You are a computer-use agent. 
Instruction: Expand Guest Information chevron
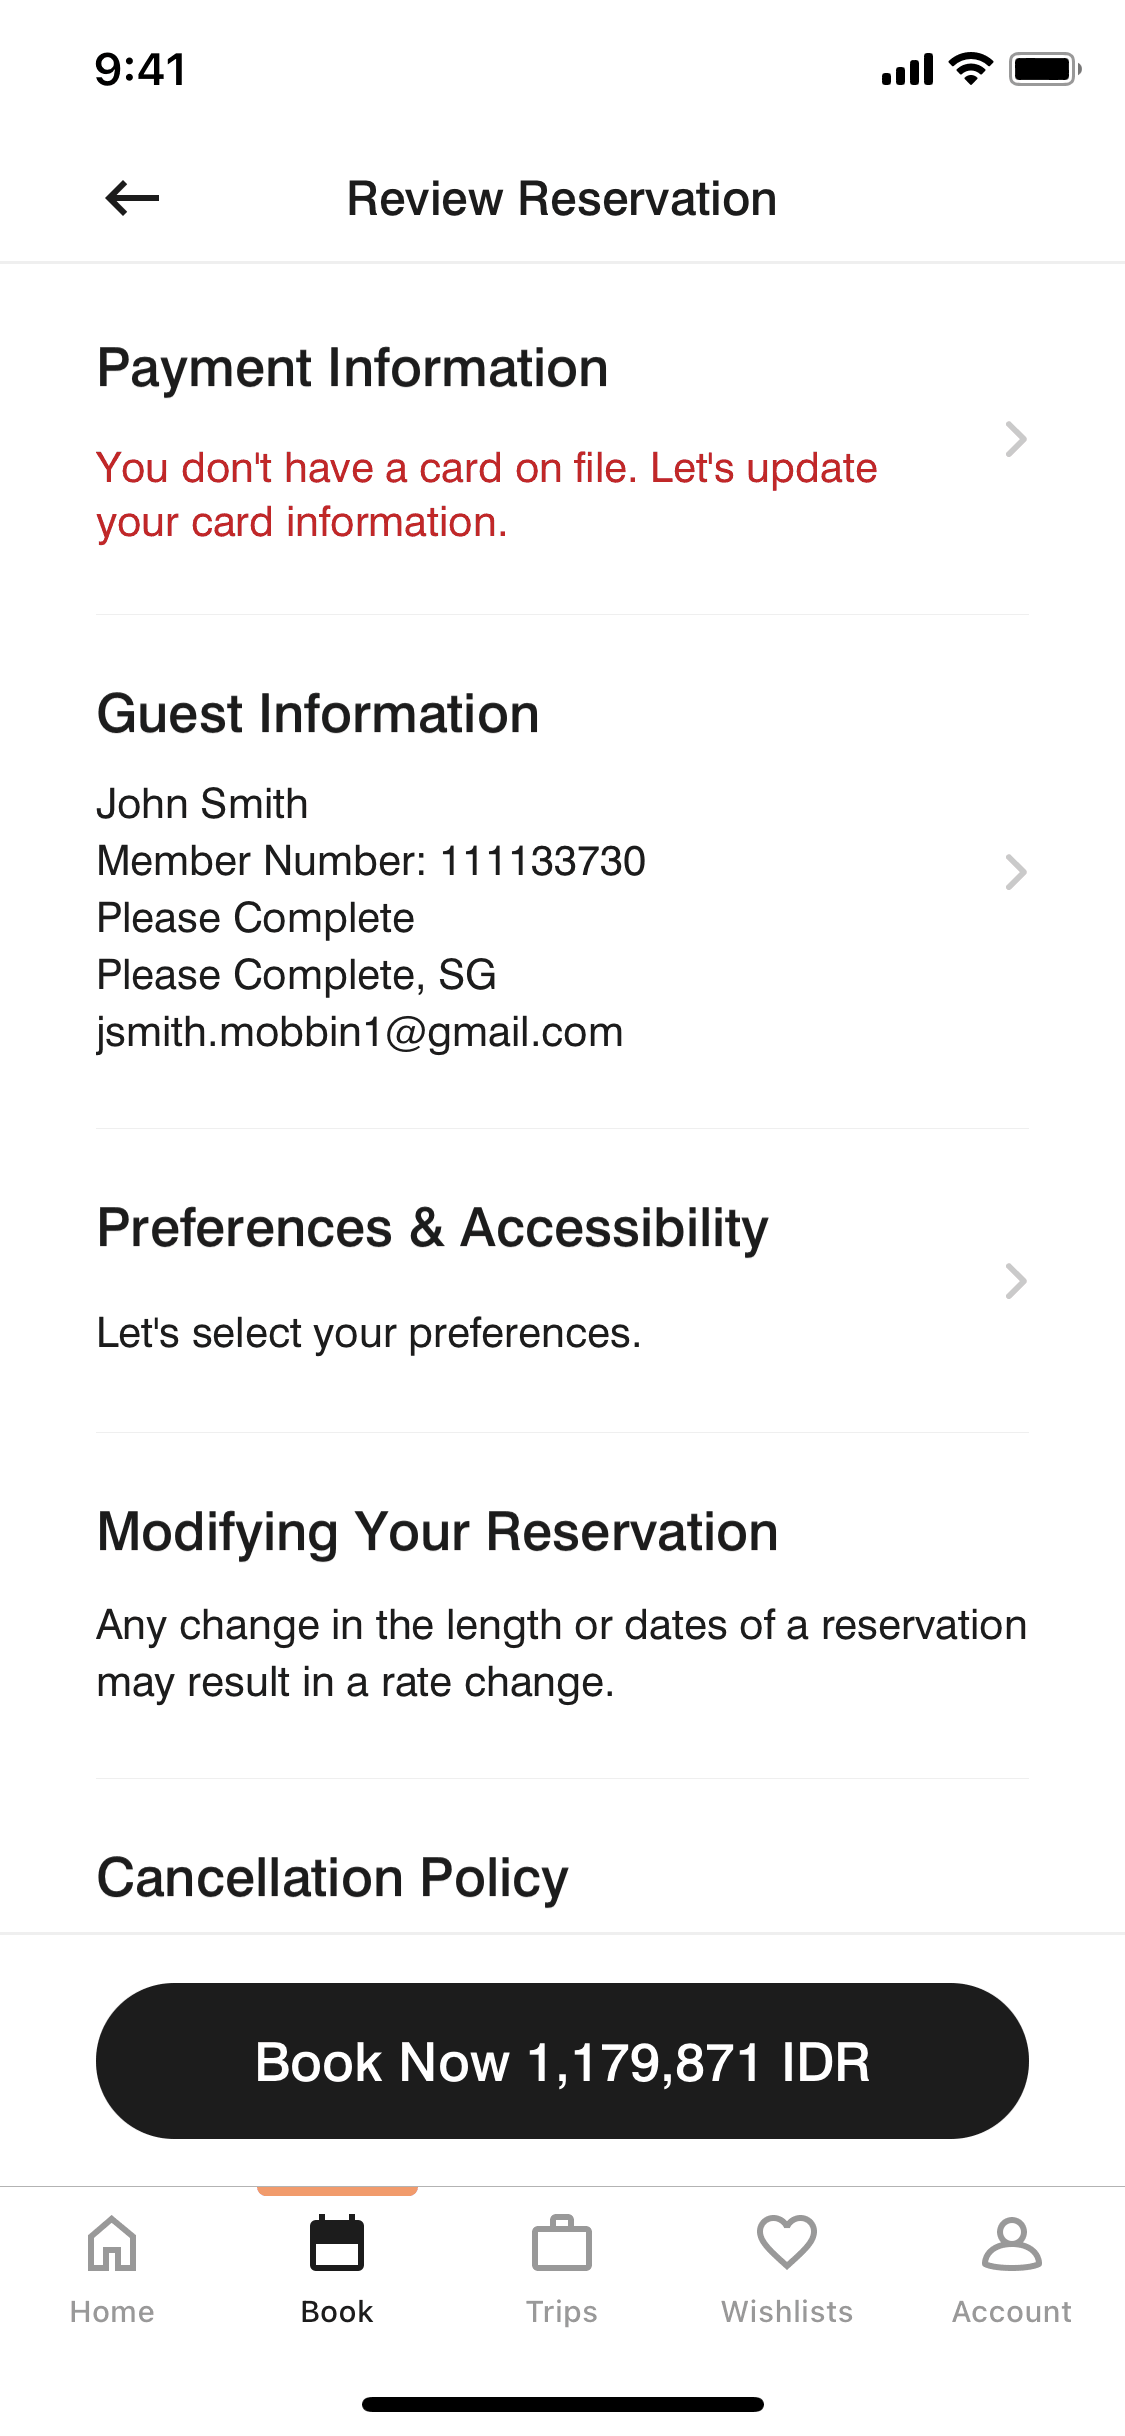point(1016,872)
